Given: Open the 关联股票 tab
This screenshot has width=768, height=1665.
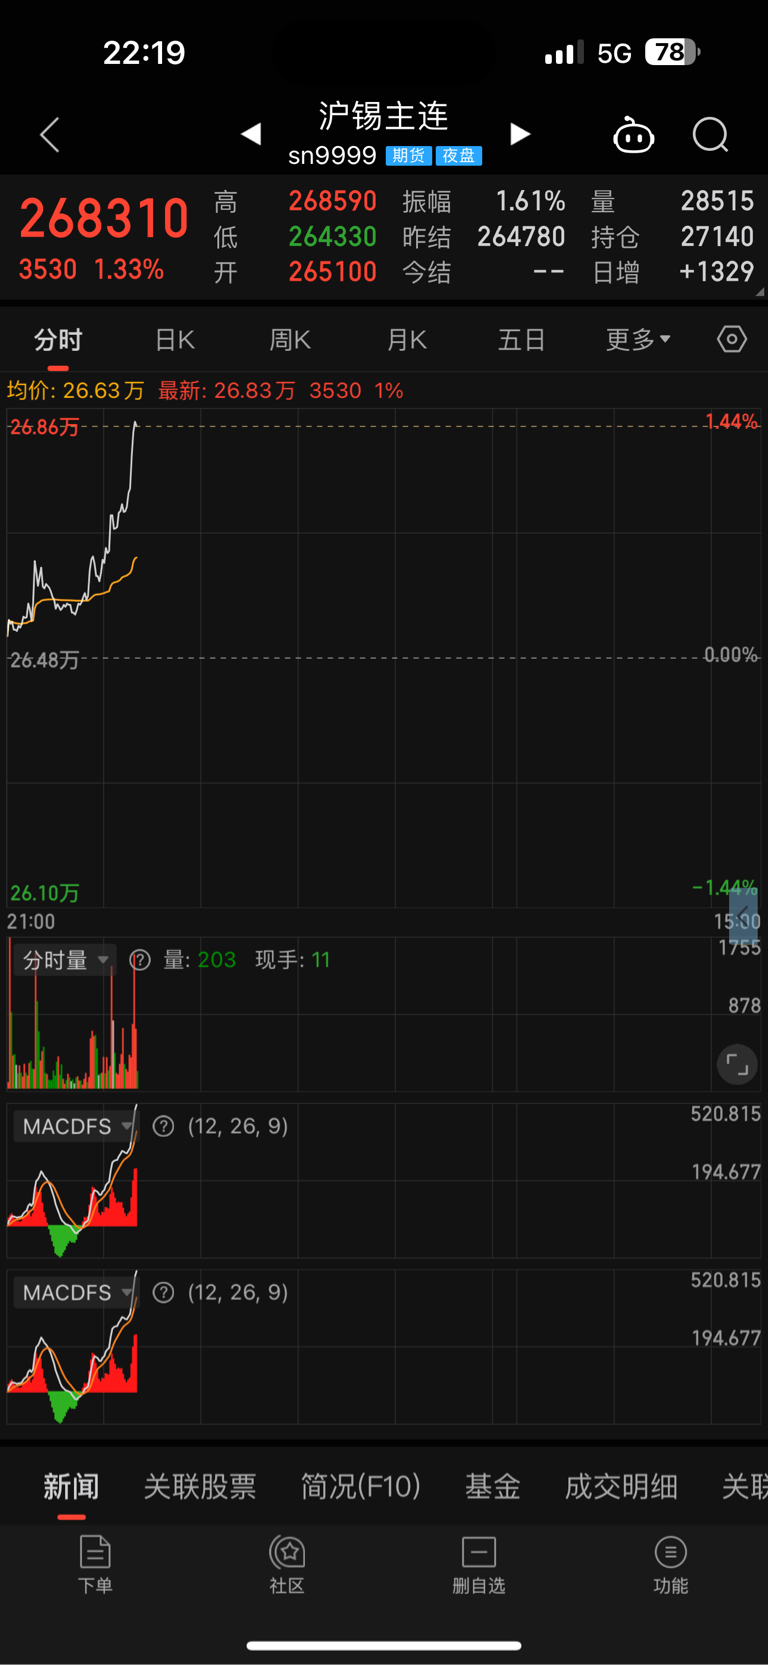Looking at the screenshot, I should (x=200, y=1486).
